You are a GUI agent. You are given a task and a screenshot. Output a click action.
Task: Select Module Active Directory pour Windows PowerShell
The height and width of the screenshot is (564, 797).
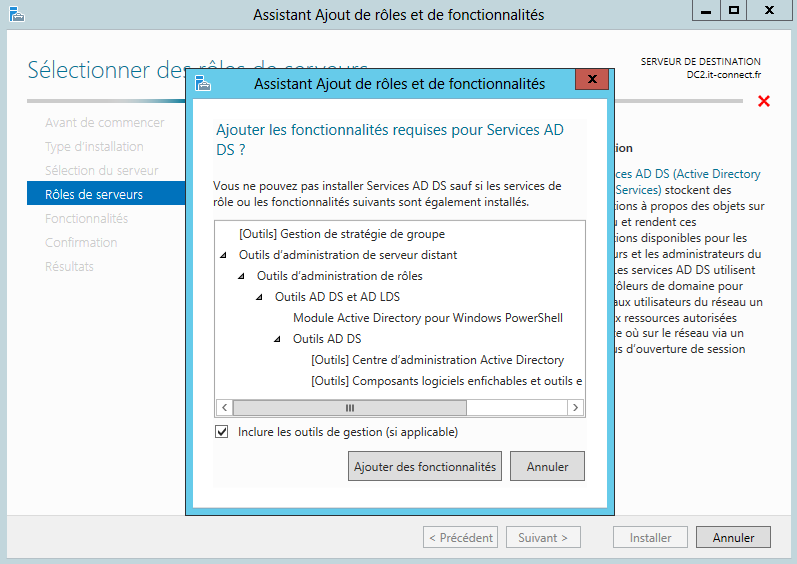[x=428, y=318]
